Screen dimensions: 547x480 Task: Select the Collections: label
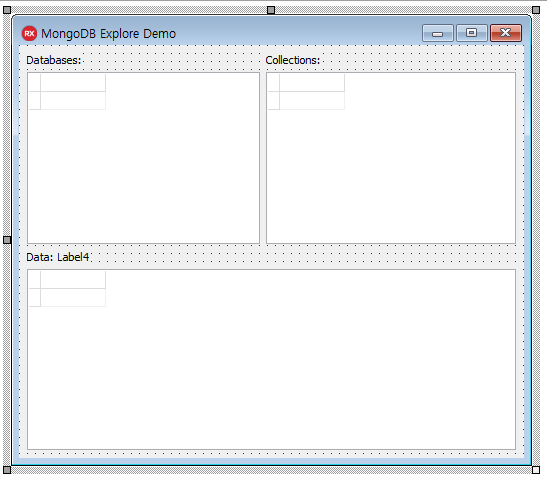[292, 60]
